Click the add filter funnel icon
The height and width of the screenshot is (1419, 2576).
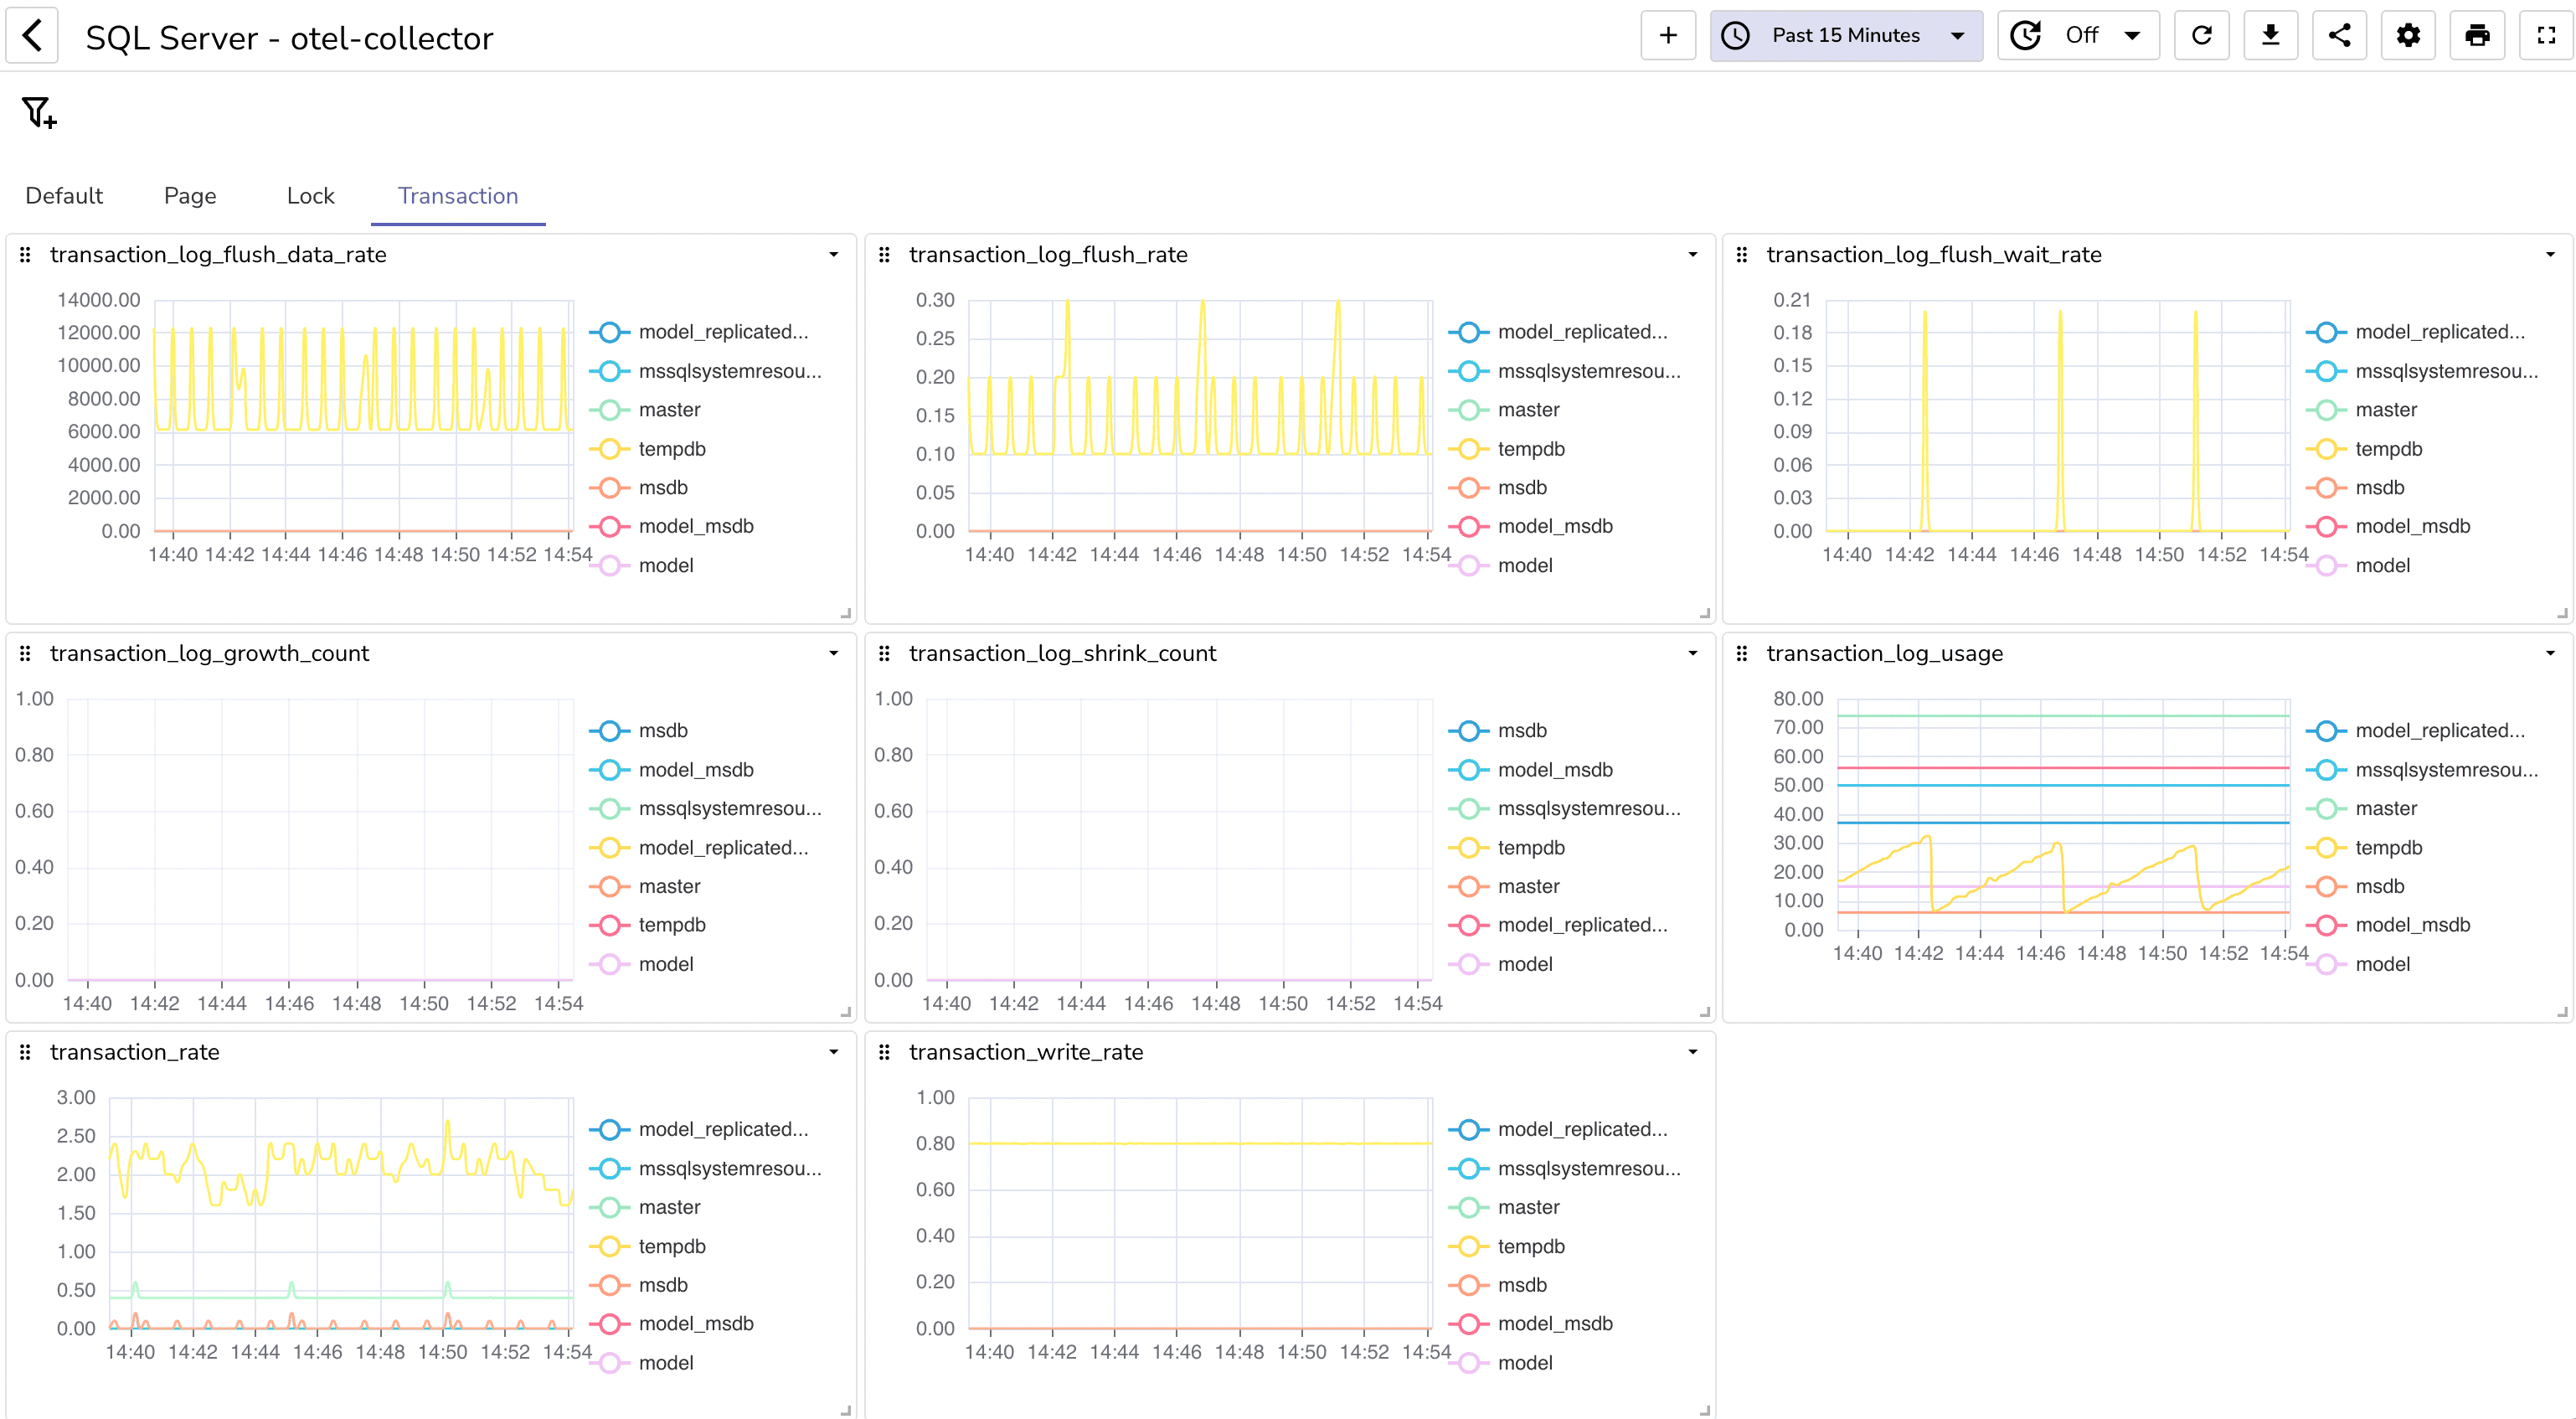pos(38,112)
